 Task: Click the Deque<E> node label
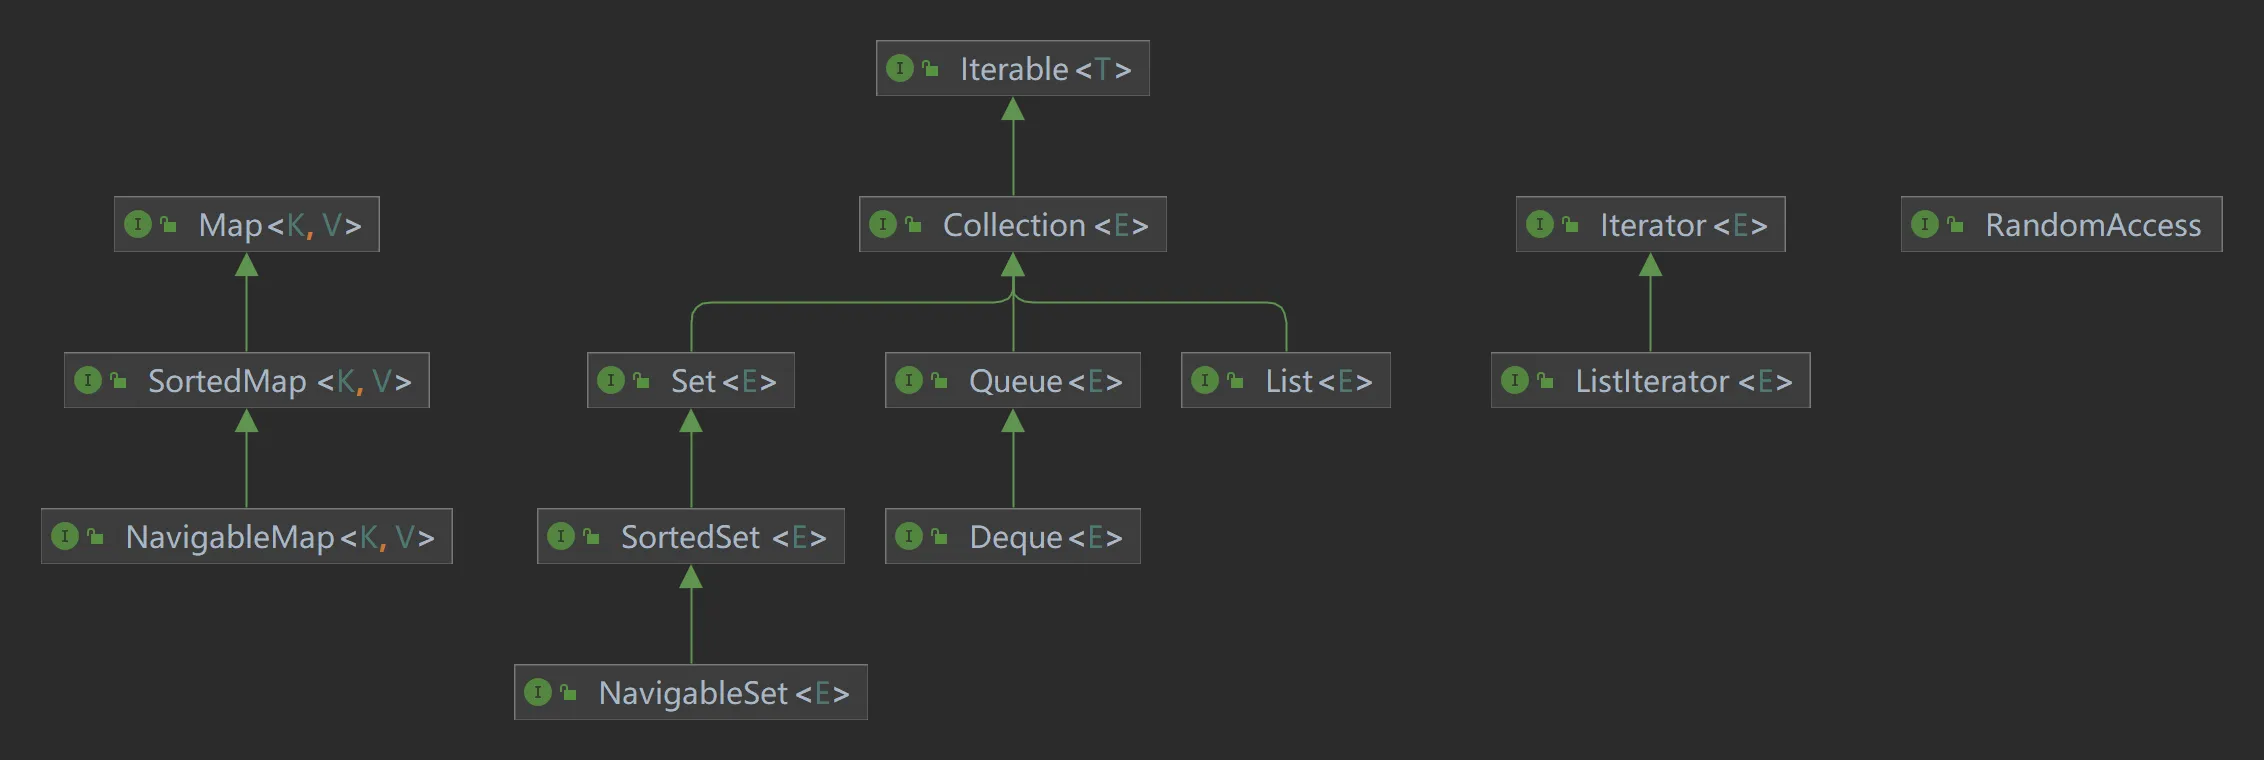coord(1045,537)
